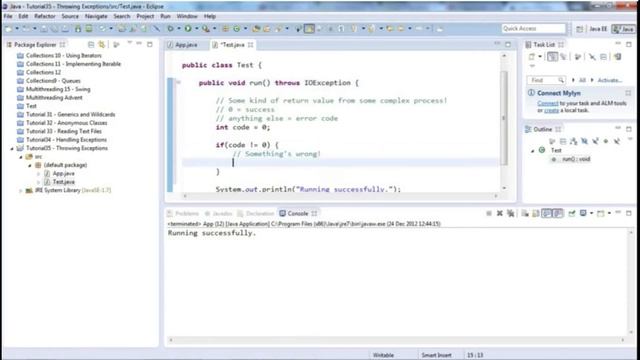The width and height of the screenshot is (640, 360).
Task: Open the Navigate menu
Action: coord(96,16)
